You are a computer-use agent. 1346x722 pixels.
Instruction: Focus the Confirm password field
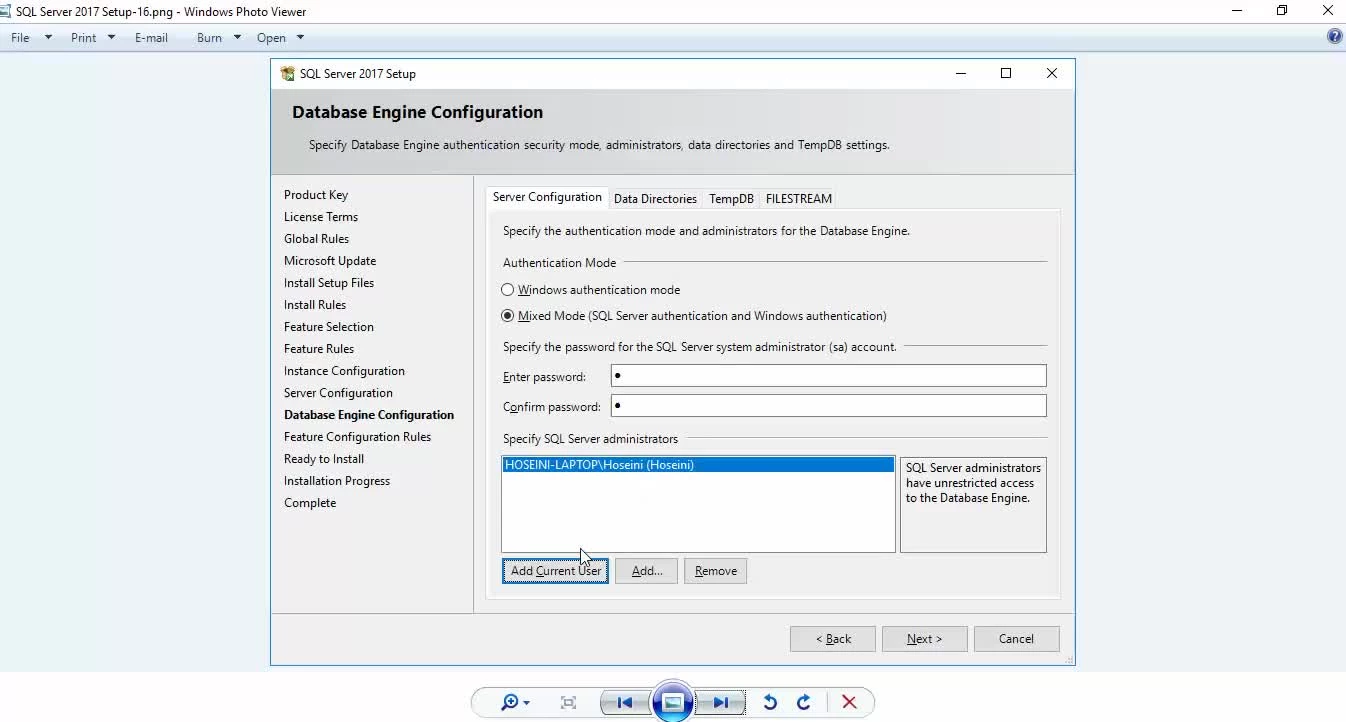(829, 406)
